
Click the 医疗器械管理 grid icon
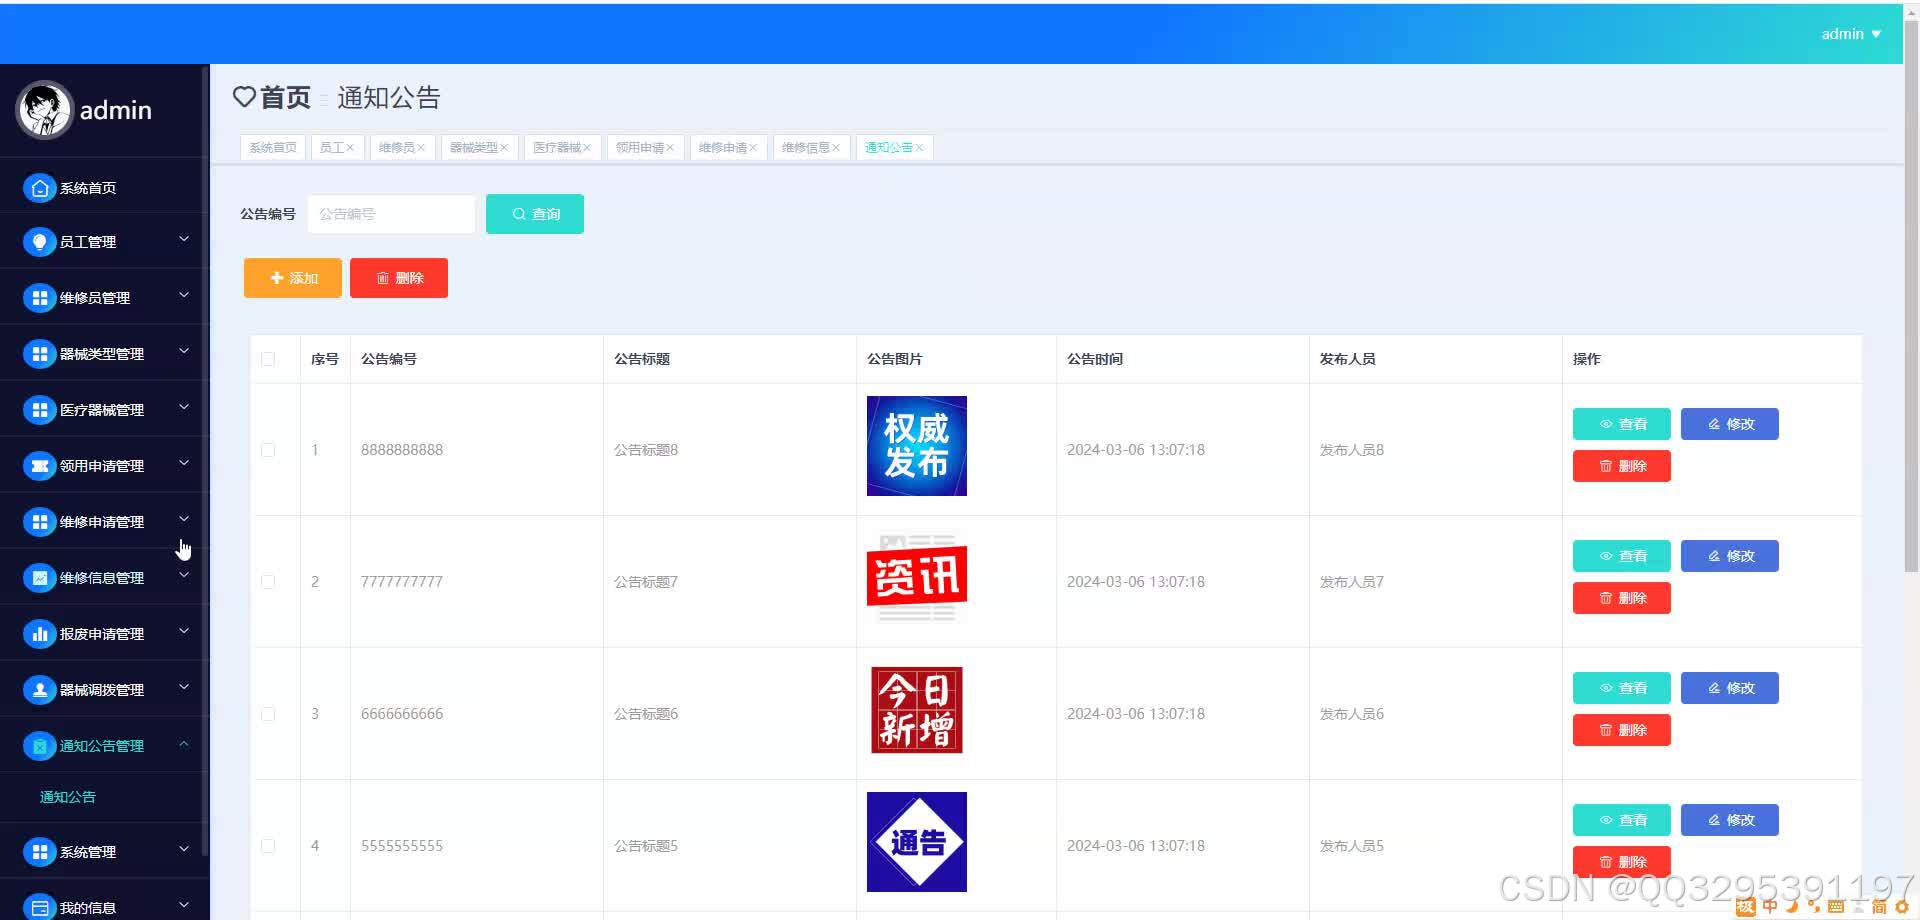39,409
